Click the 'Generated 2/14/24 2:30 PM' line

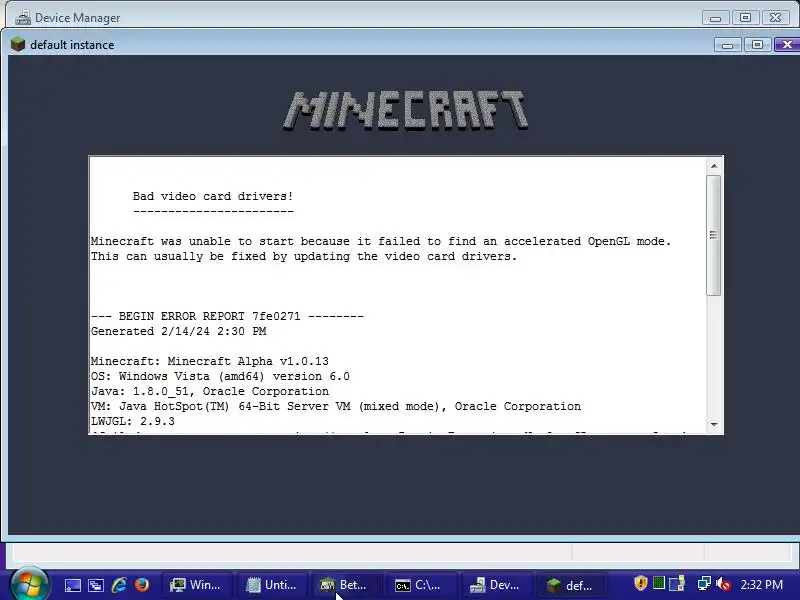tap(179, 331)
